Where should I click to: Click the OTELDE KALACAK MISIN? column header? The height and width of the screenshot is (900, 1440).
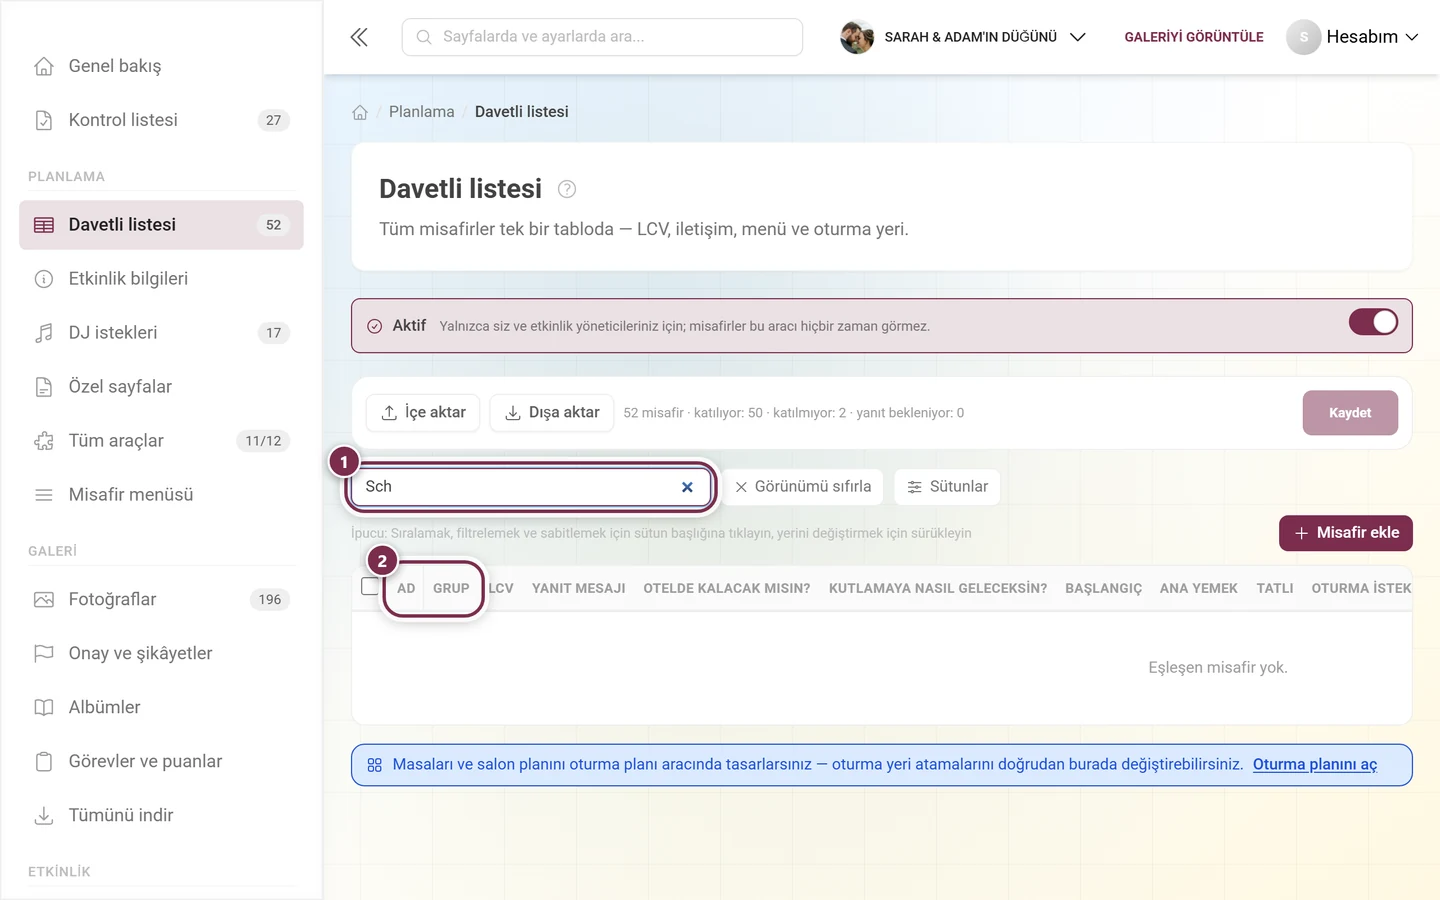click(x=727, y=589)
